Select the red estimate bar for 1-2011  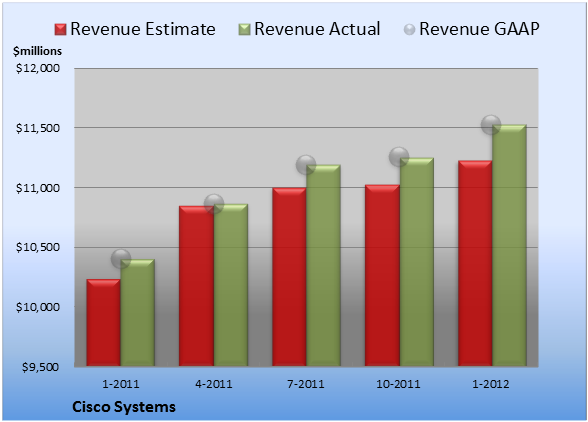(104, 323)
